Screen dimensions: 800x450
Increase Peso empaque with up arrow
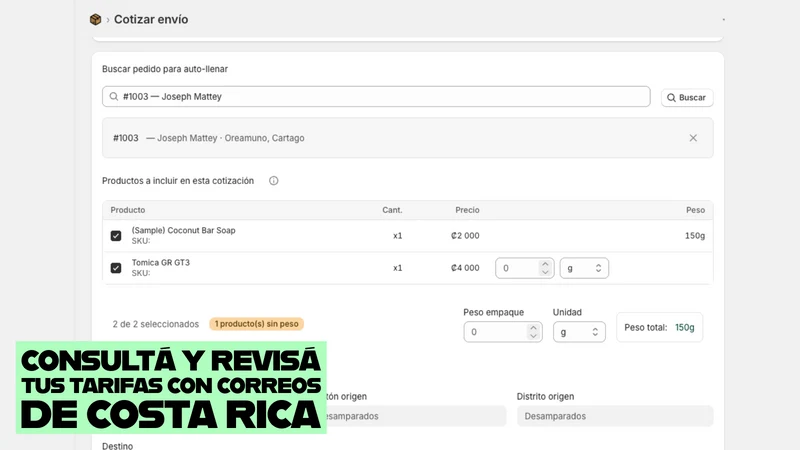point(533,328)
